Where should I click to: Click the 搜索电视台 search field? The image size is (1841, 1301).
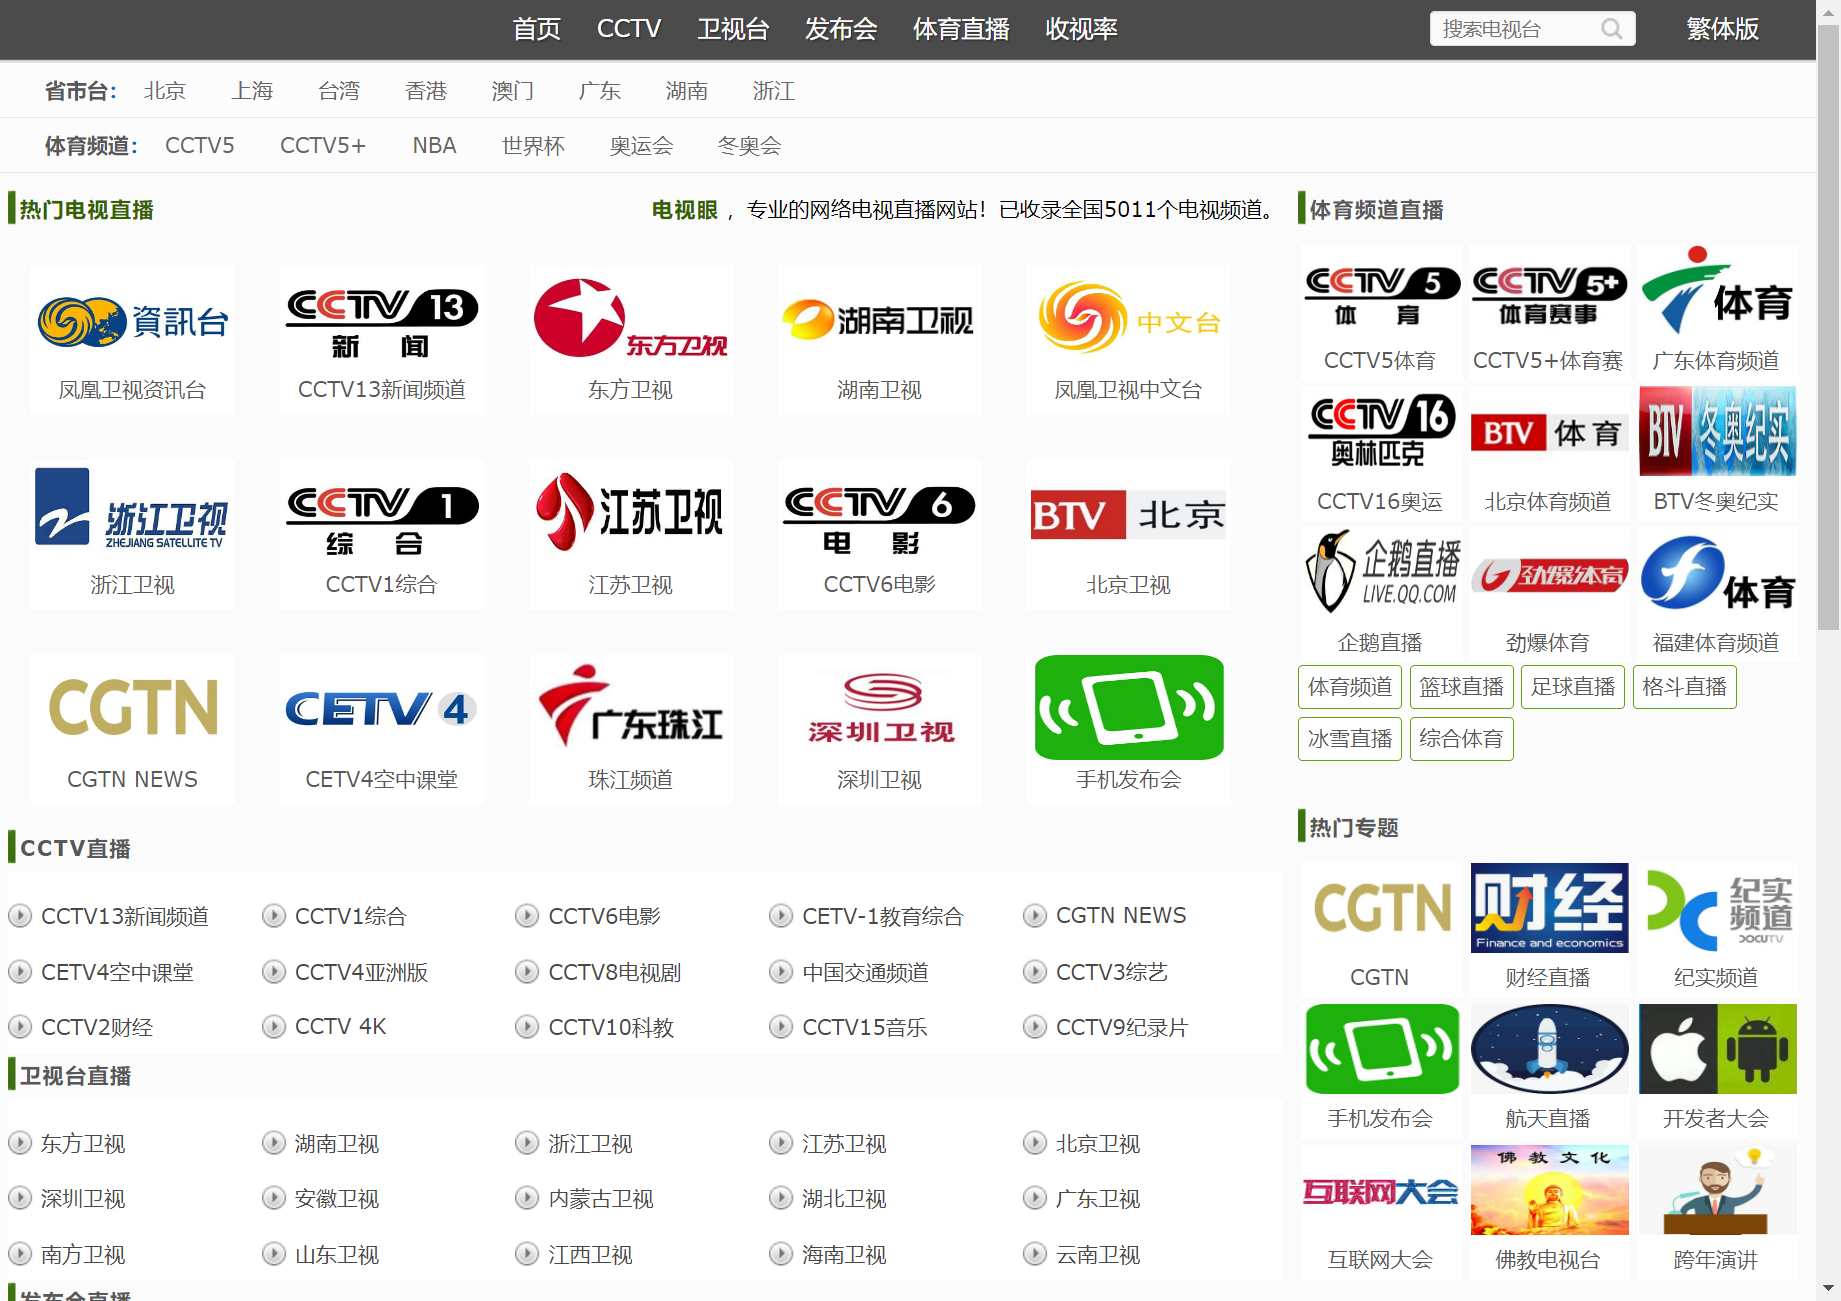click(1515, 29)
